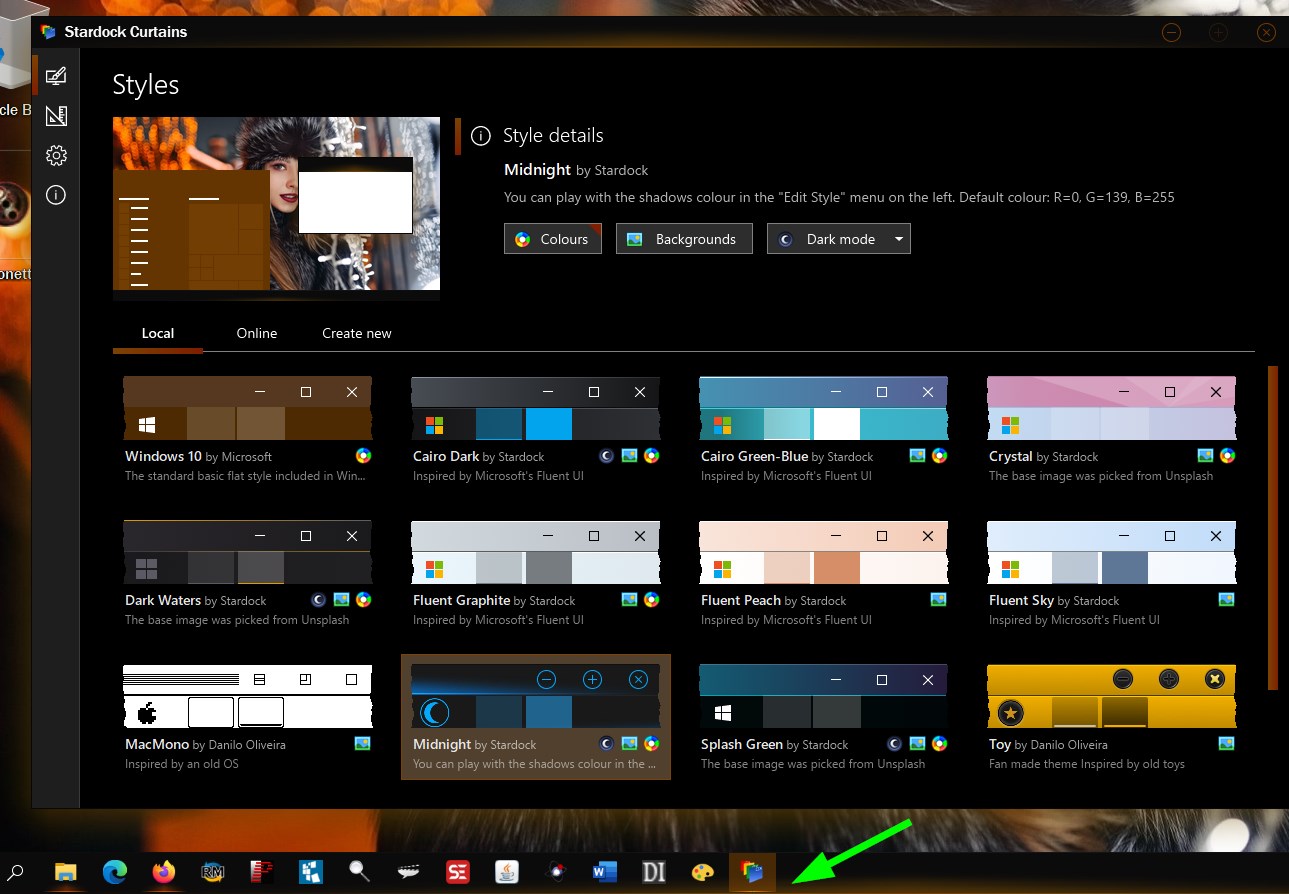Click the background image icon on Cairo Green-Blue
Screen dimensions: 1289x894
pyautogui.click(x=917, y=455)
